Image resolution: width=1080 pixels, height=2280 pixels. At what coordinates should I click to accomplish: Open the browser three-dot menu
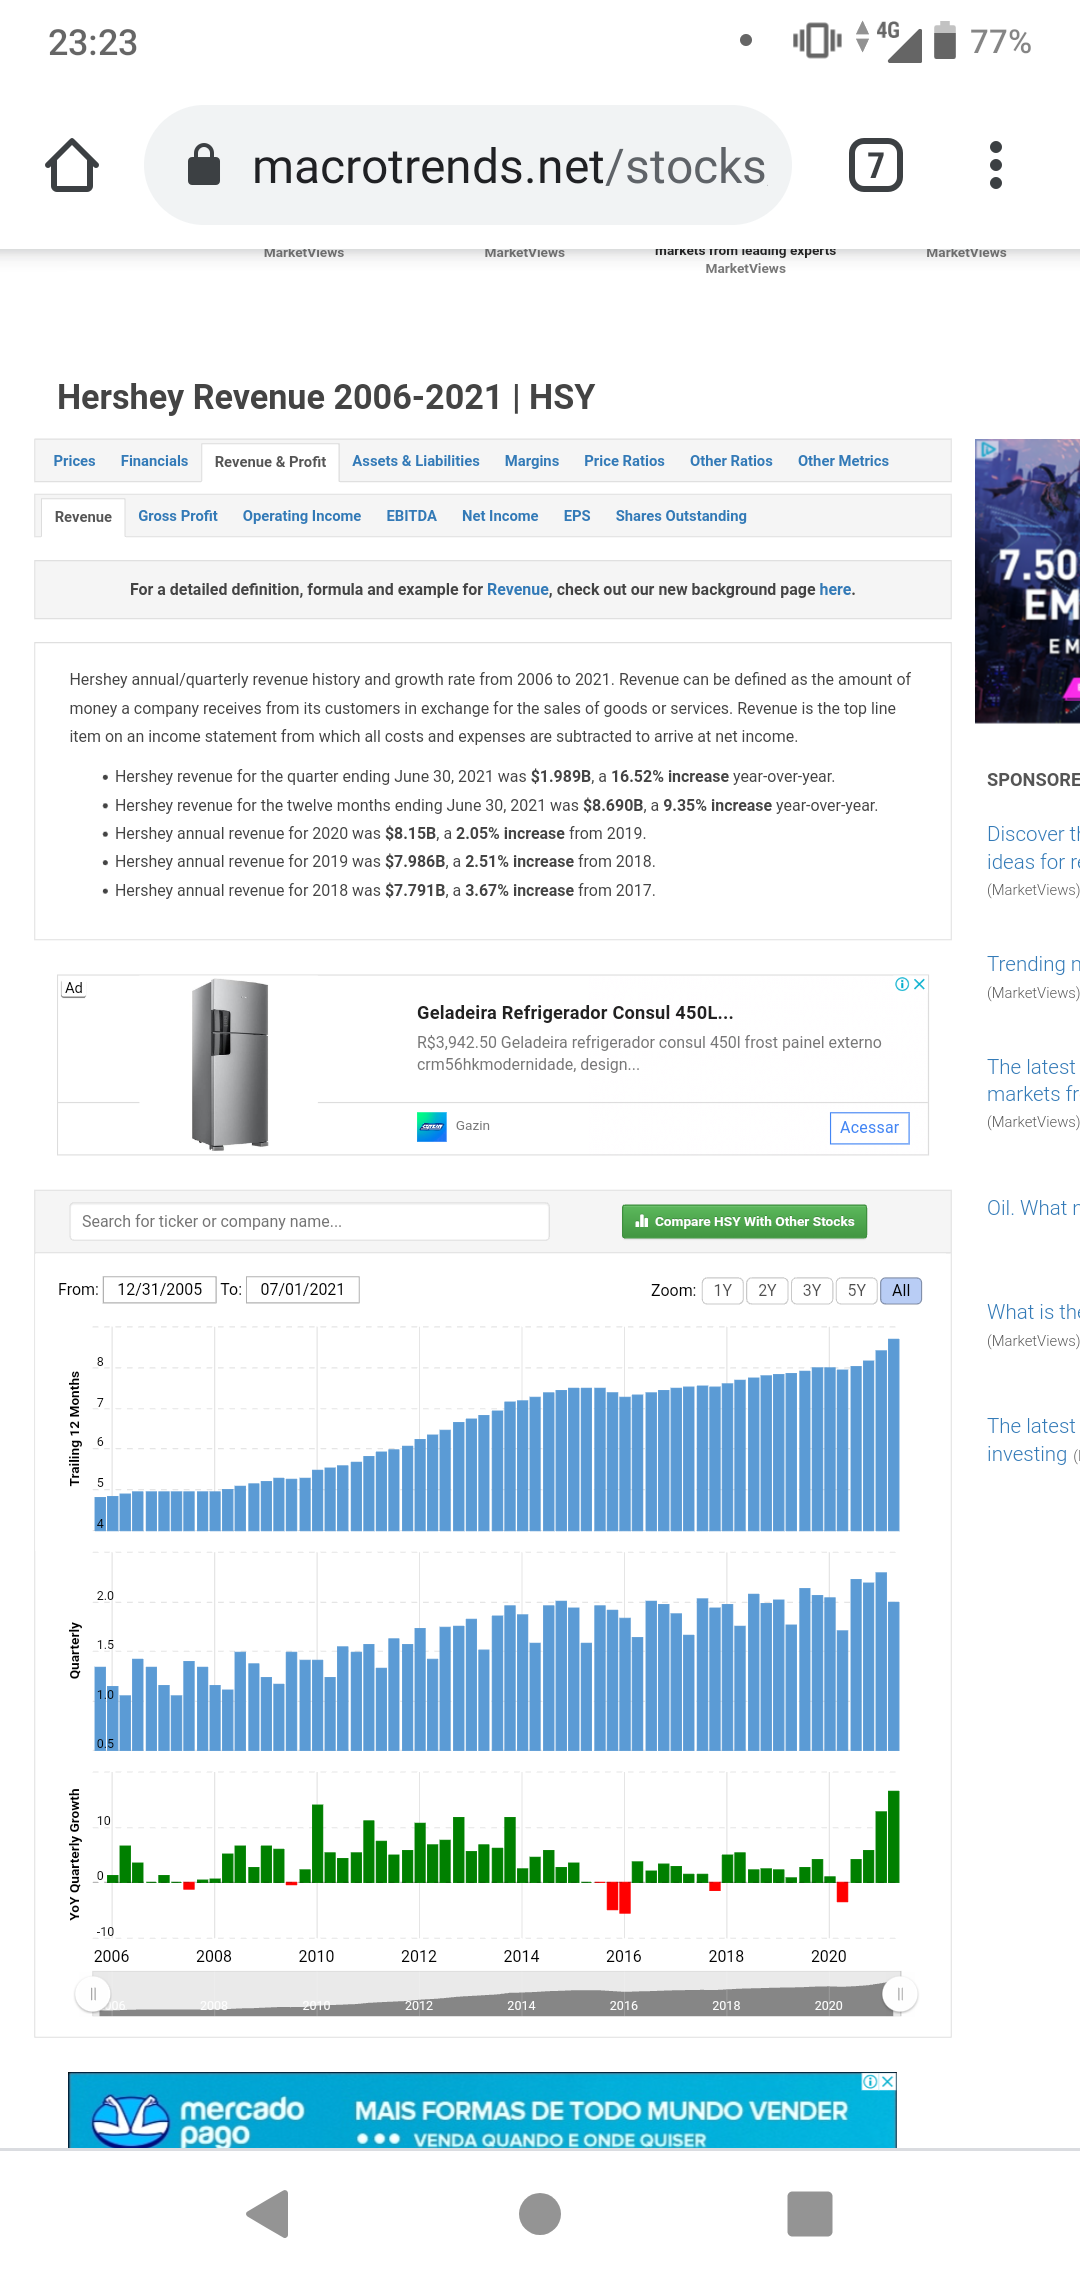point(995,165)
